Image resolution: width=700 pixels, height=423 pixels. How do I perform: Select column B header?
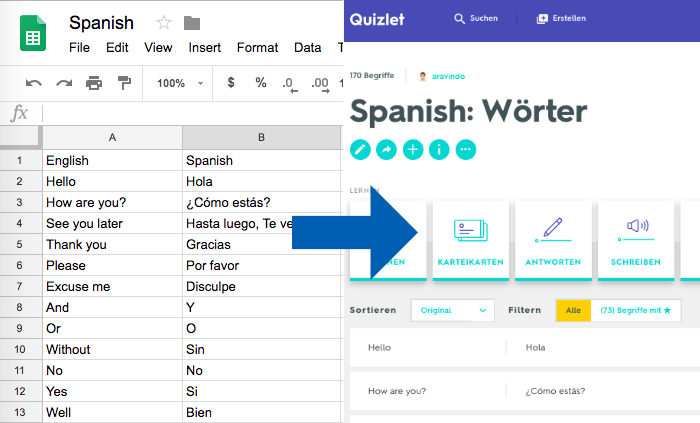point(262,137)
